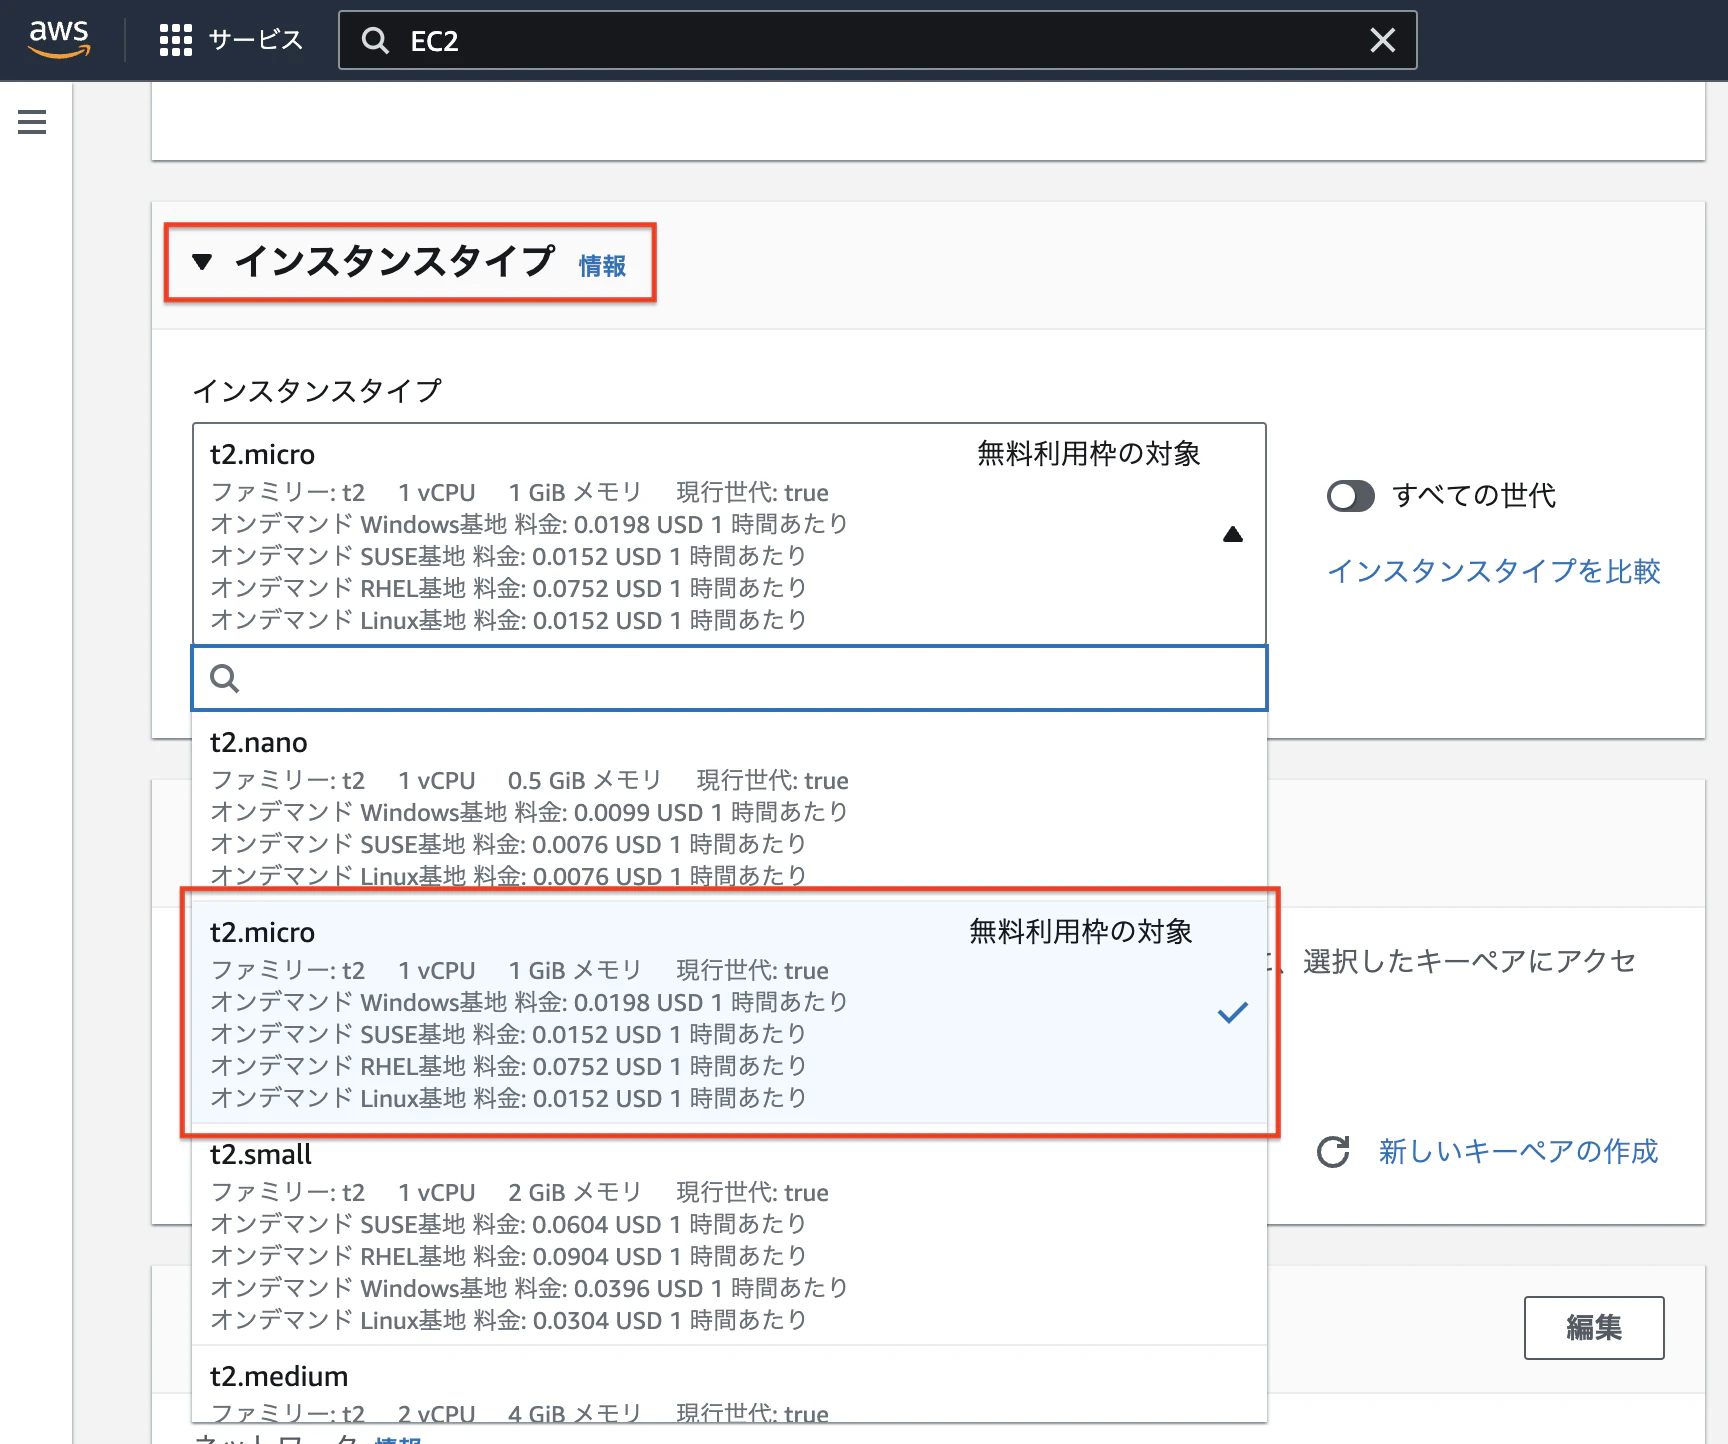Click t2.small Linux price 0.0304 USD line
This screenshot has width=1728, height=1444.
(508, 1320)
